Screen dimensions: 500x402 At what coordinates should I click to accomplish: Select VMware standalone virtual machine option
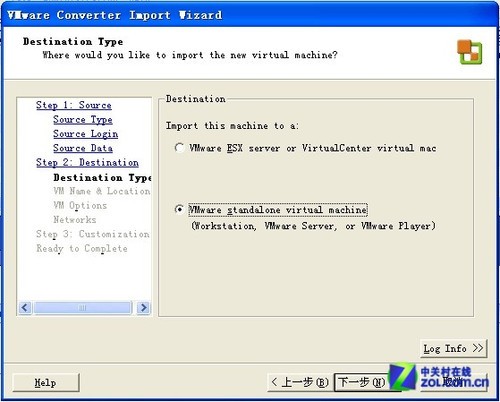(179, 209)
